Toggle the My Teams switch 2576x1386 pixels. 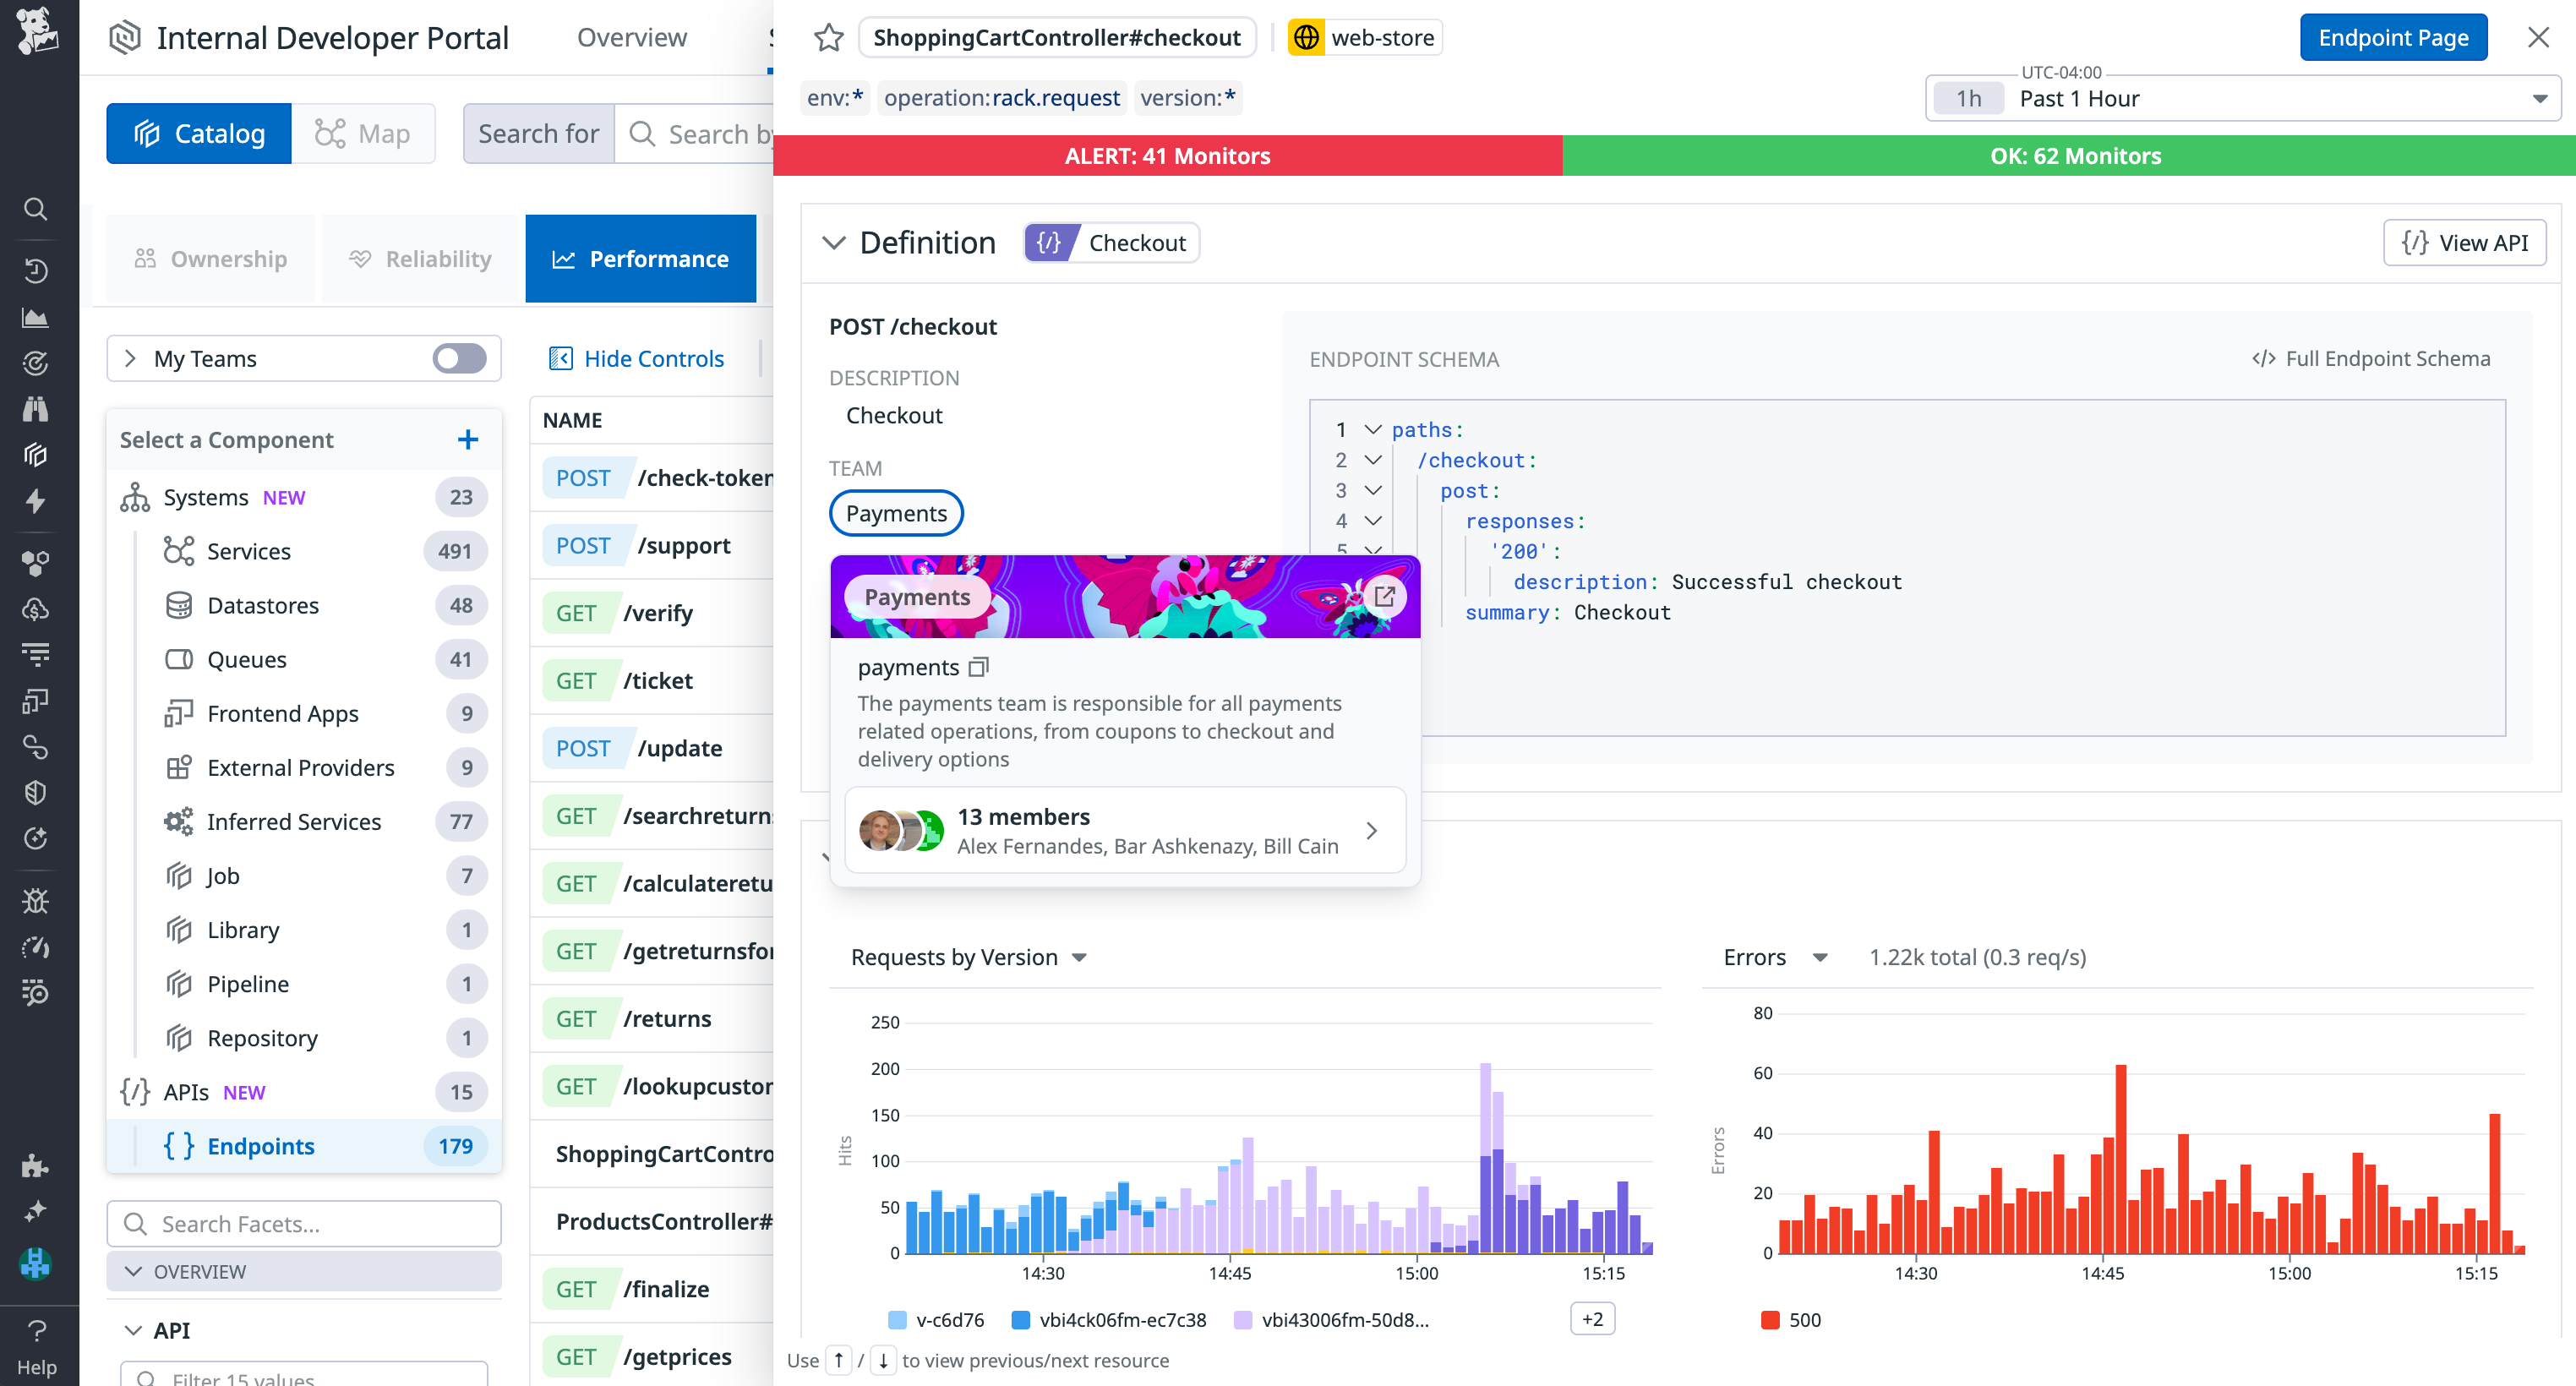458,358
